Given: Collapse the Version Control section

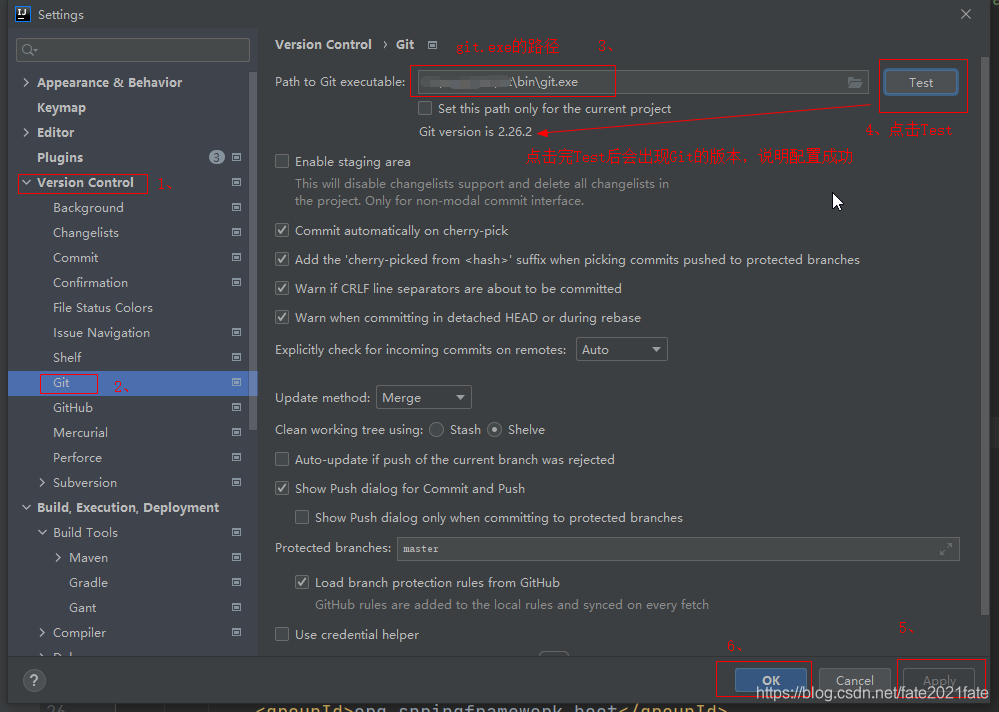Looking at the screenshot, I should (26, 182).
